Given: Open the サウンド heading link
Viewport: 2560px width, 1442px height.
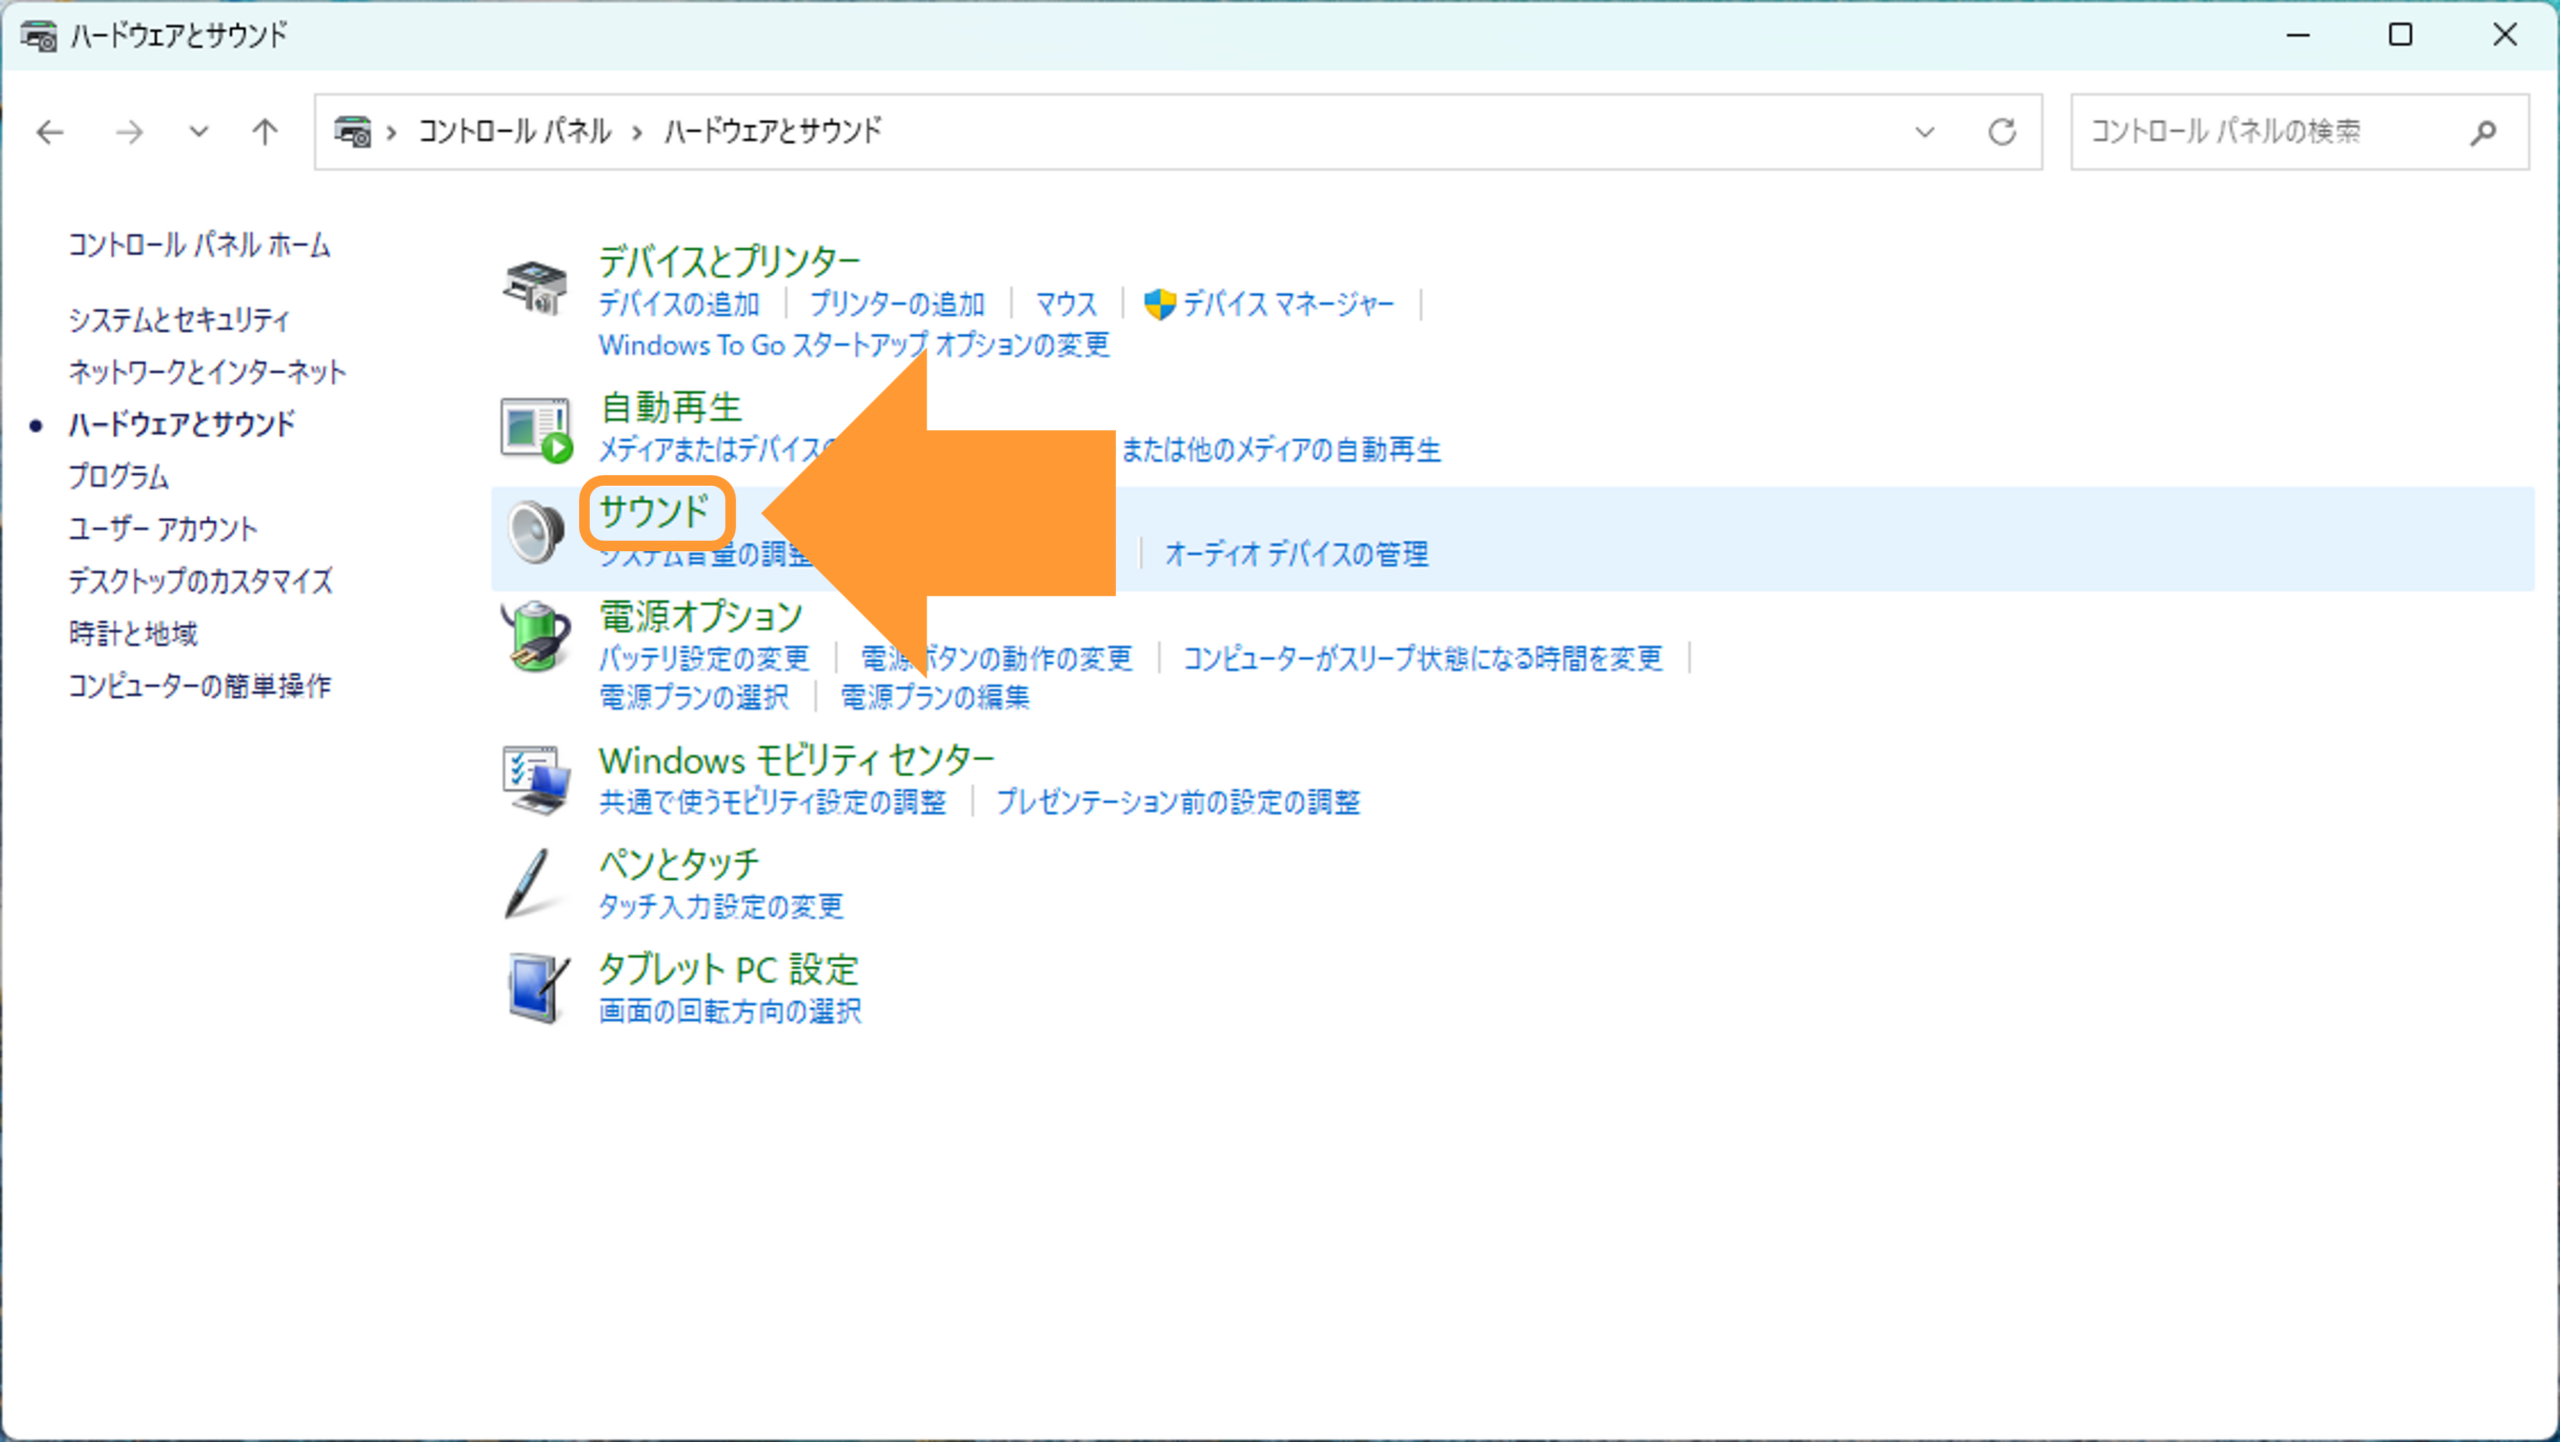Looking at the screenshot, I should point(655,512).
